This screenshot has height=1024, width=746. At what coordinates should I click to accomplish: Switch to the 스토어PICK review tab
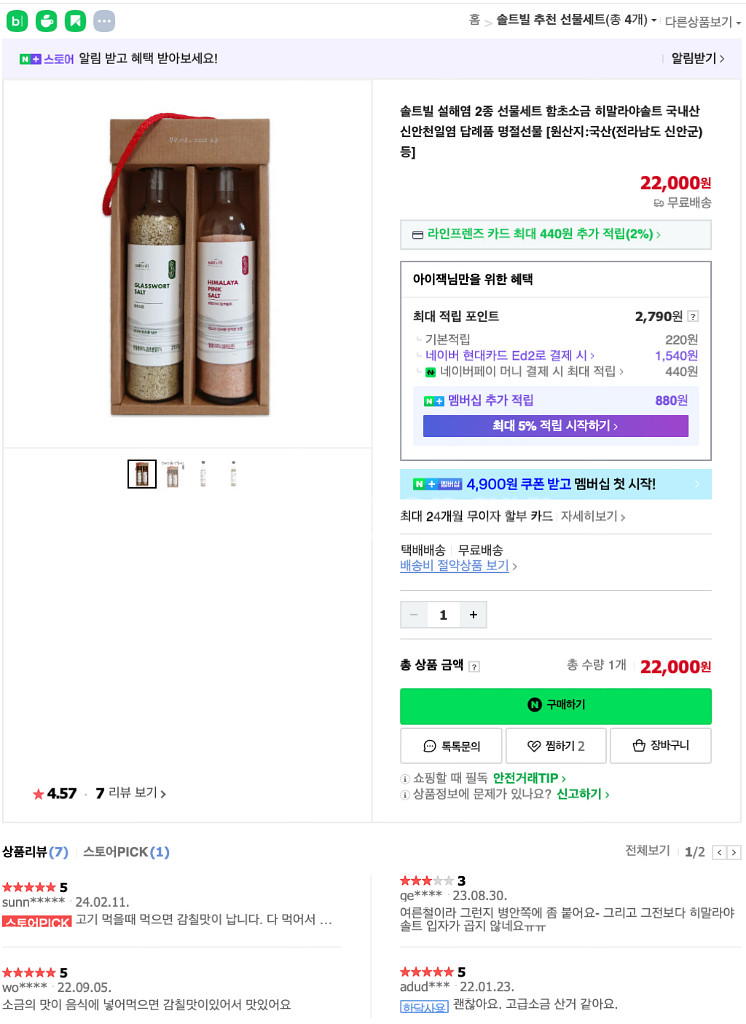(126, 852)
